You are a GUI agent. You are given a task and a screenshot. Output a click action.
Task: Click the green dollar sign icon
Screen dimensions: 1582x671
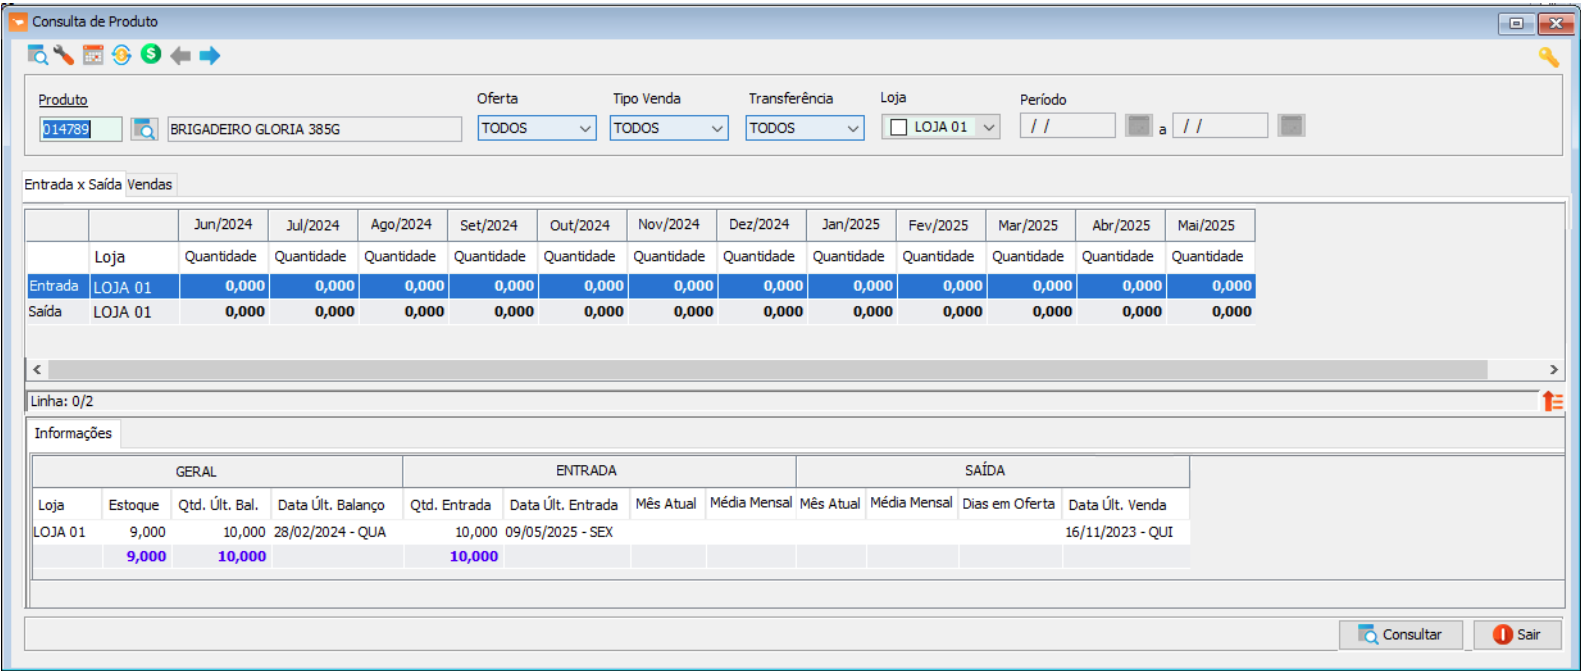click(151, 54)
